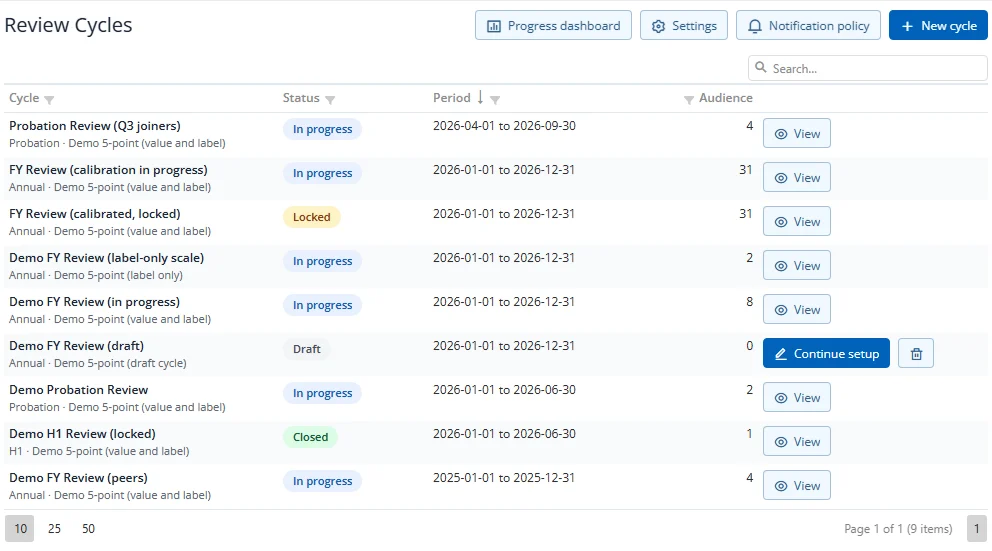View Probation Review (Q3 joiners) cycle

pos(797,133)
